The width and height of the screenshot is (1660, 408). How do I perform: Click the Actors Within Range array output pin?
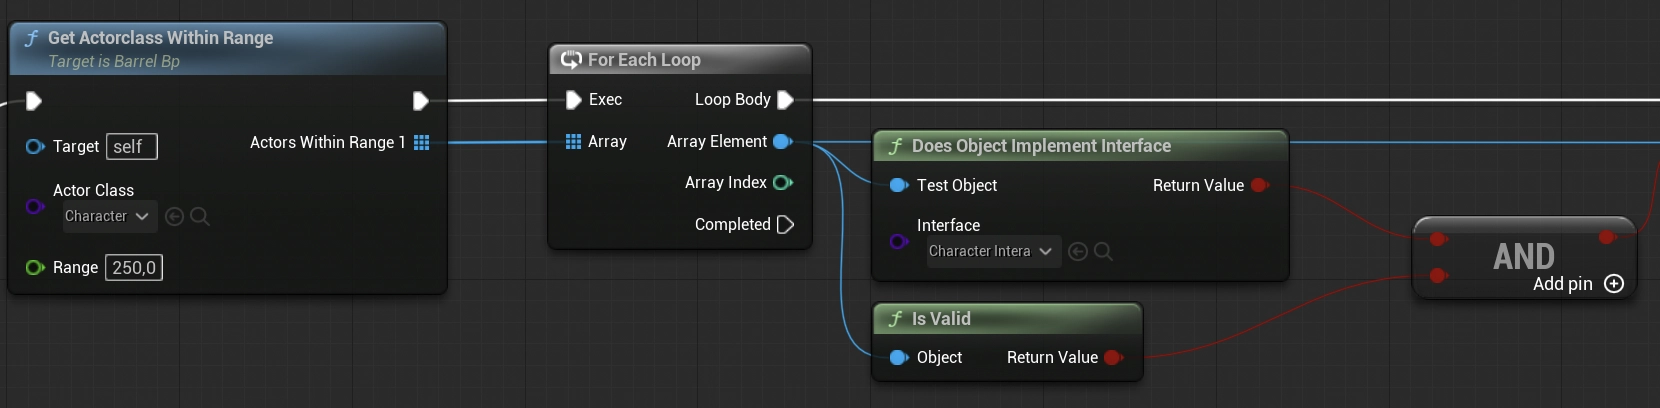click(421, 143)
